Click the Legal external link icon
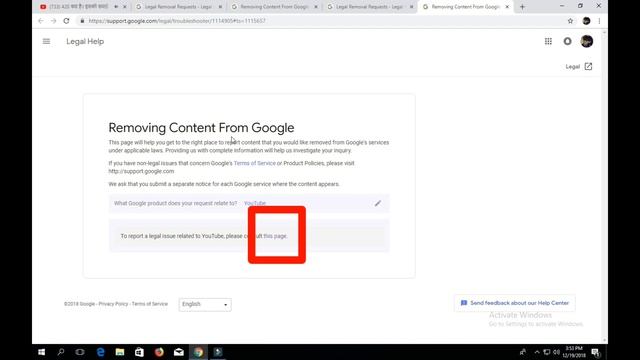This screenshot has width=640, height=360. tap(588, 67)
